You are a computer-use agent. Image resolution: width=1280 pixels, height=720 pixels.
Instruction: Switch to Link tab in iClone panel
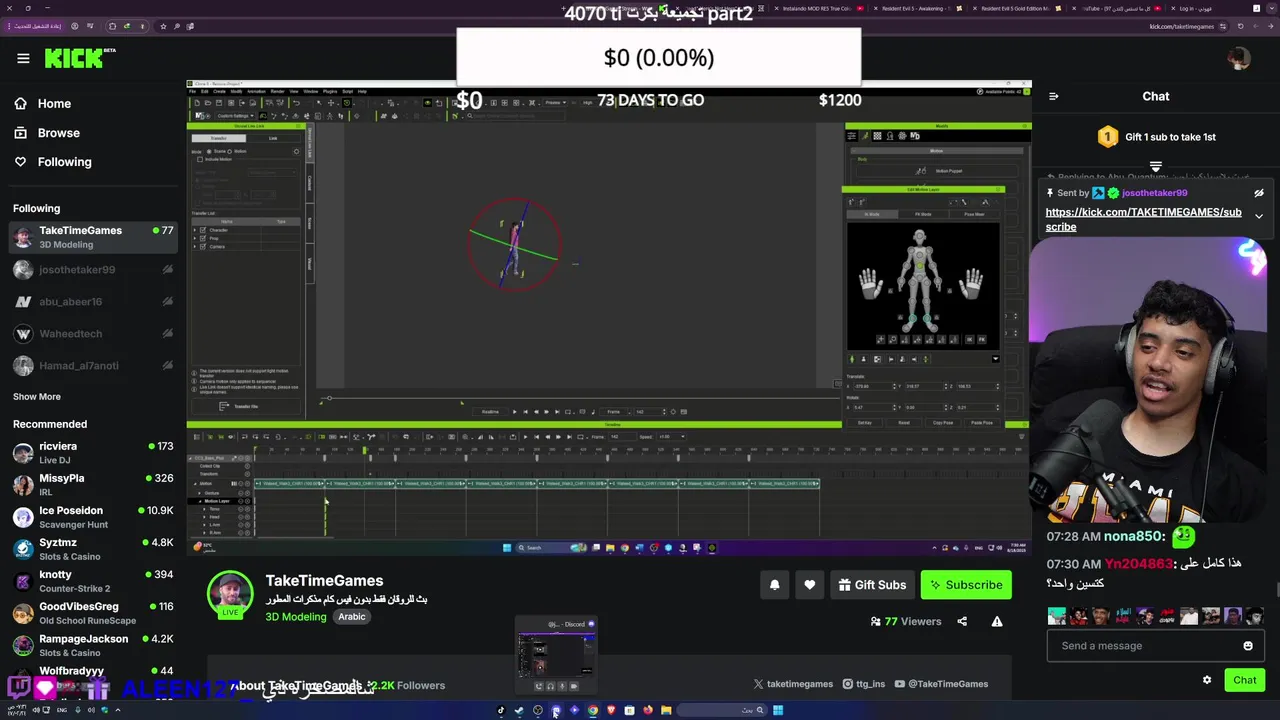[x=273, y=138]
